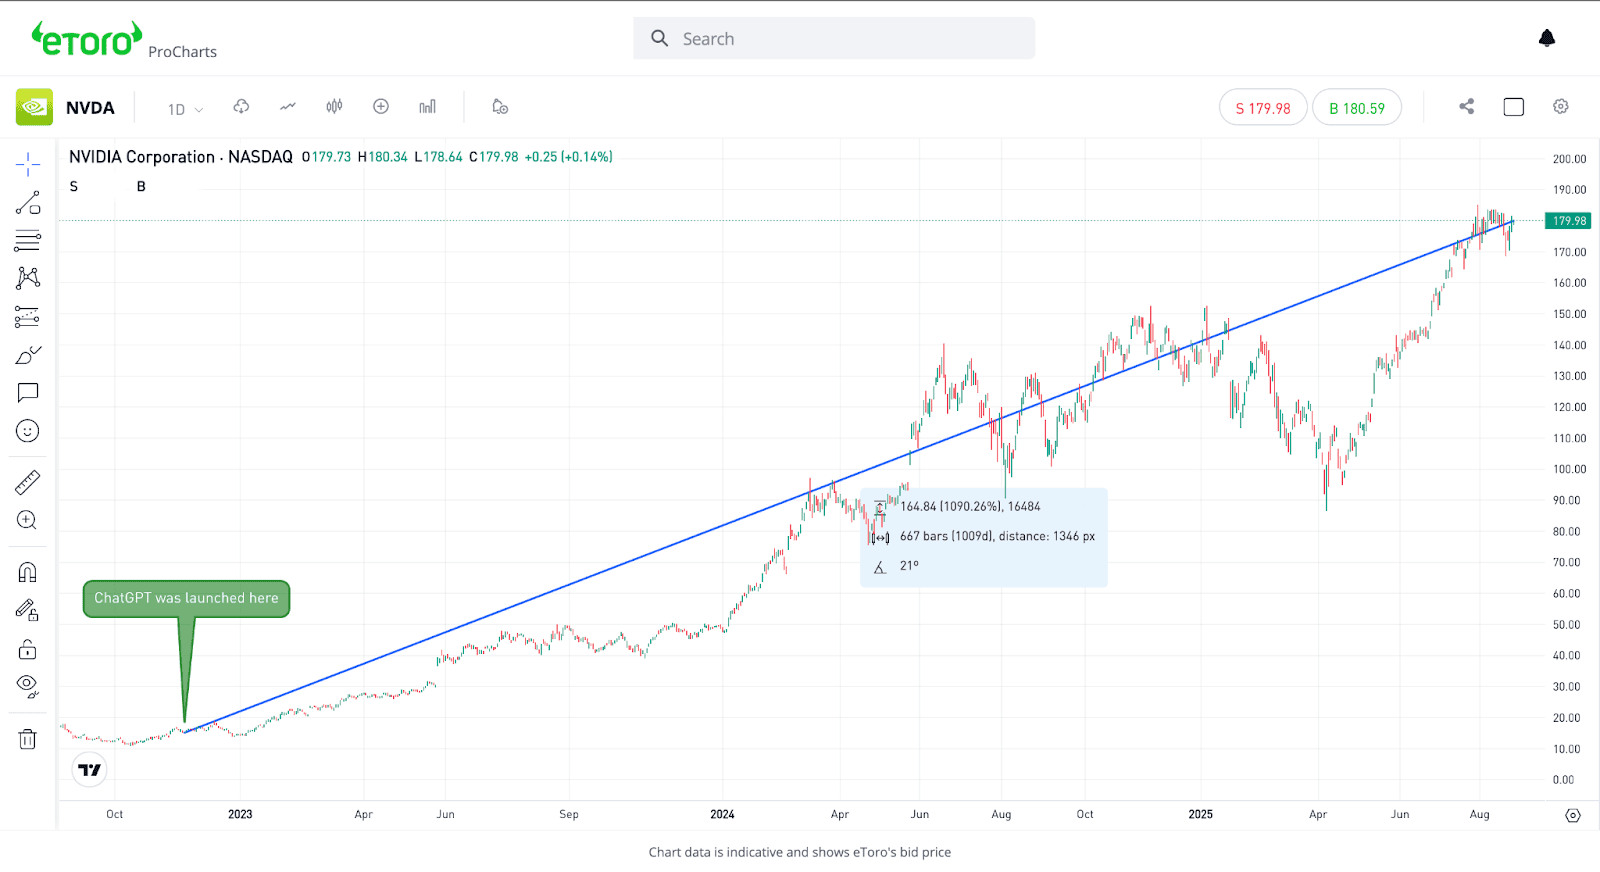Share the chart via share icon
This screenshot has width=1600, height=872.
coord(1467,106)
